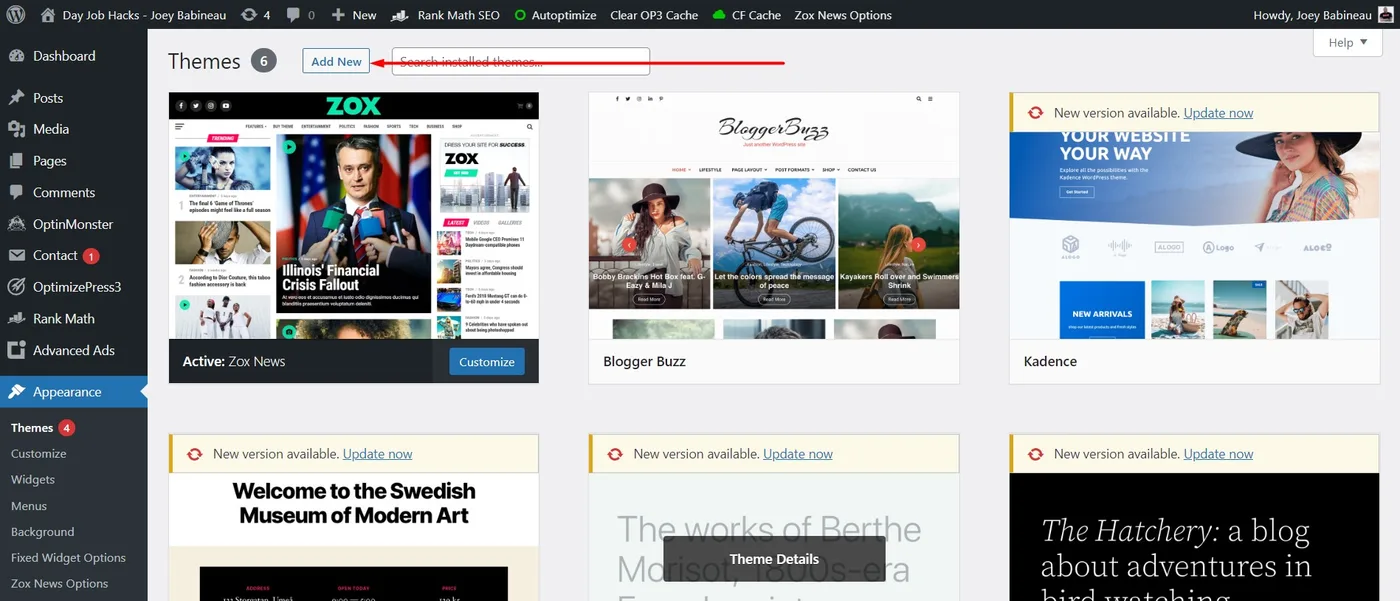Click the Customize button for Zox News
1400x601 pixels.
tap(487, 362)
